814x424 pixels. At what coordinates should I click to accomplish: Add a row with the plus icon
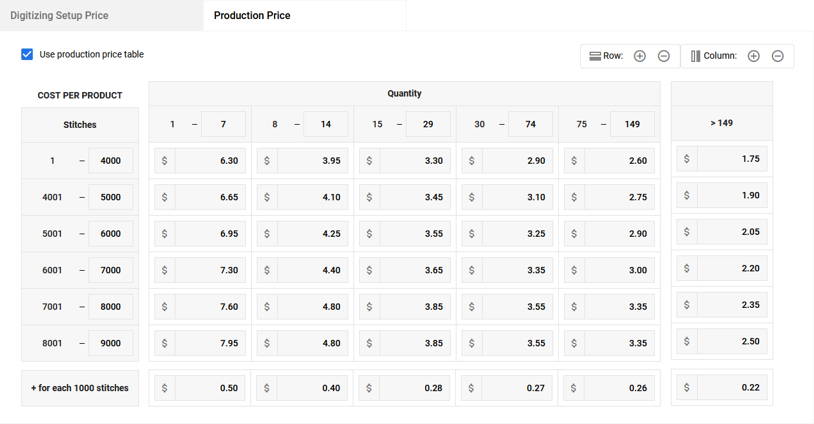coord(640,56)
